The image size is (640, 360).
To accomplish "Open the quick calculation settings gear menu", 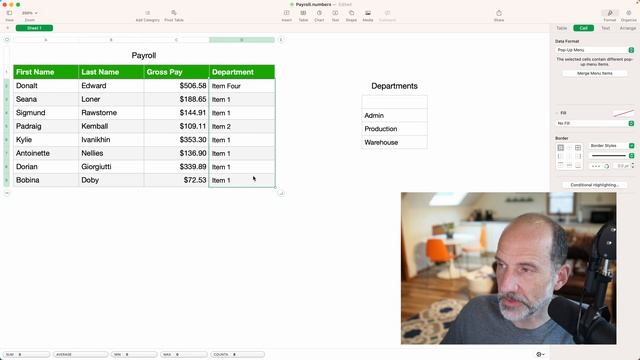I will (540, 354).
